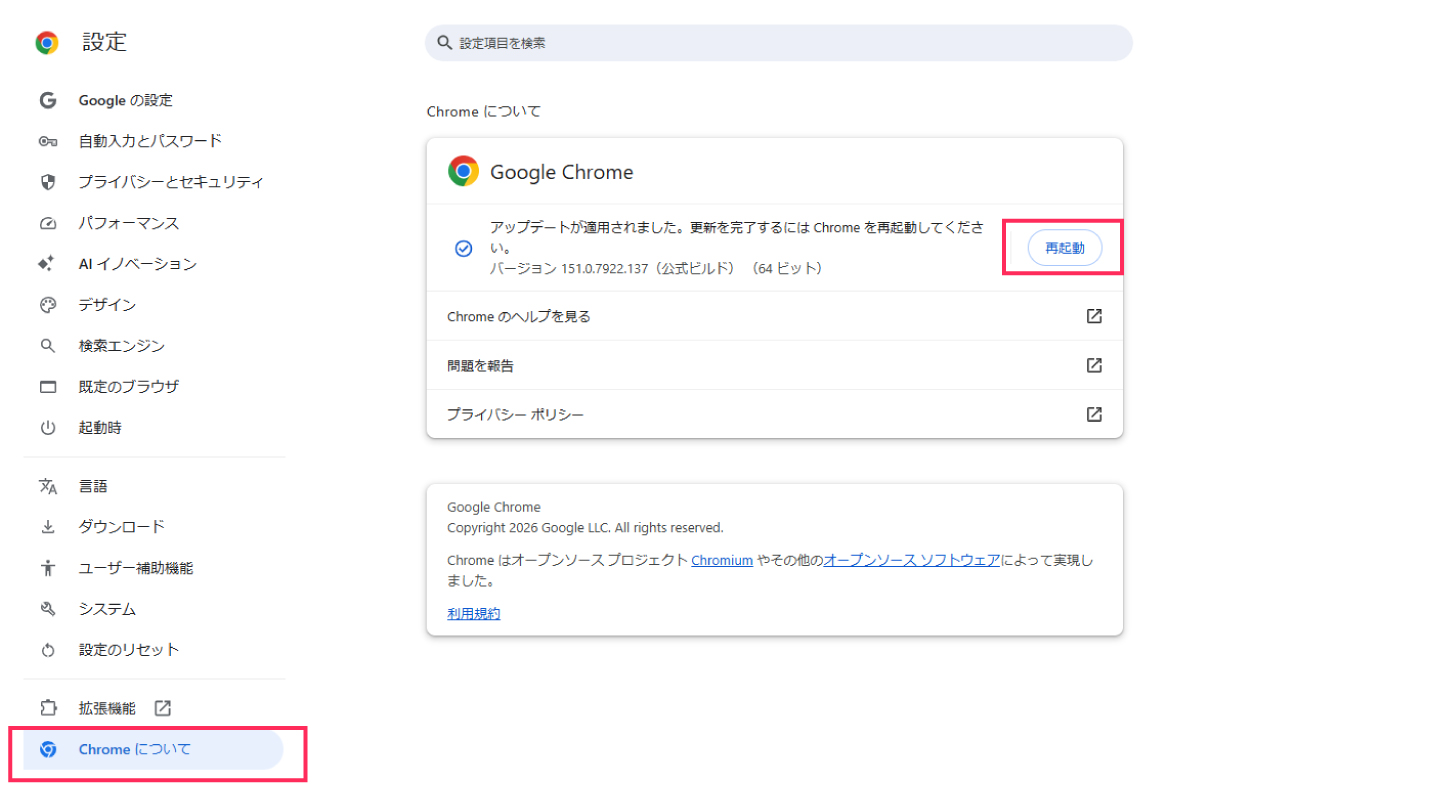The height and width of the screenshot is (800, 1430).
Task: Click the blue checkmark update status icon
Action: tap(463, 248)
